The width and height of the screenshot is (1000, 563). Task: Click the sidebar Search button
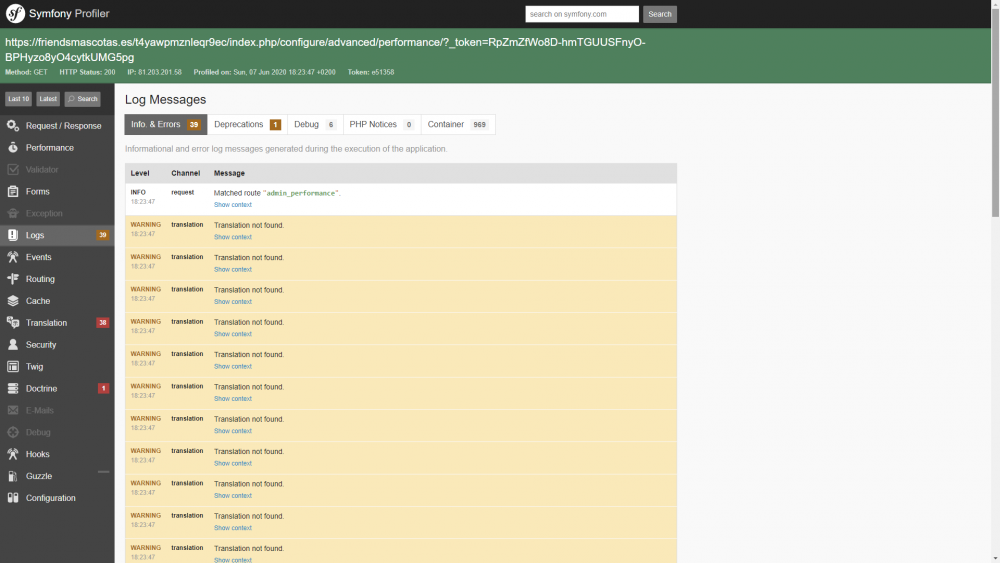pos(82,99)
